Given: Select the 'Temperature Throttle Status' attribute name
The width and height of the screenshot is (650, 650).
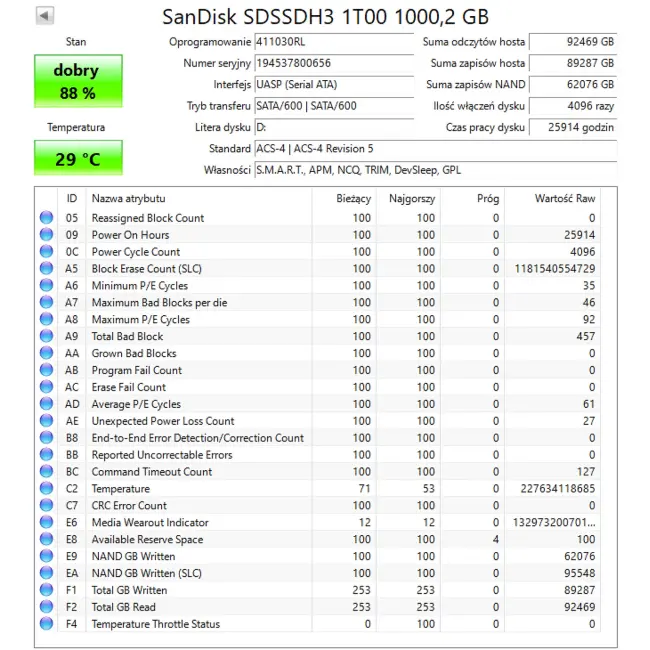Looking at the screenshot, I should (x=156, y=624).
